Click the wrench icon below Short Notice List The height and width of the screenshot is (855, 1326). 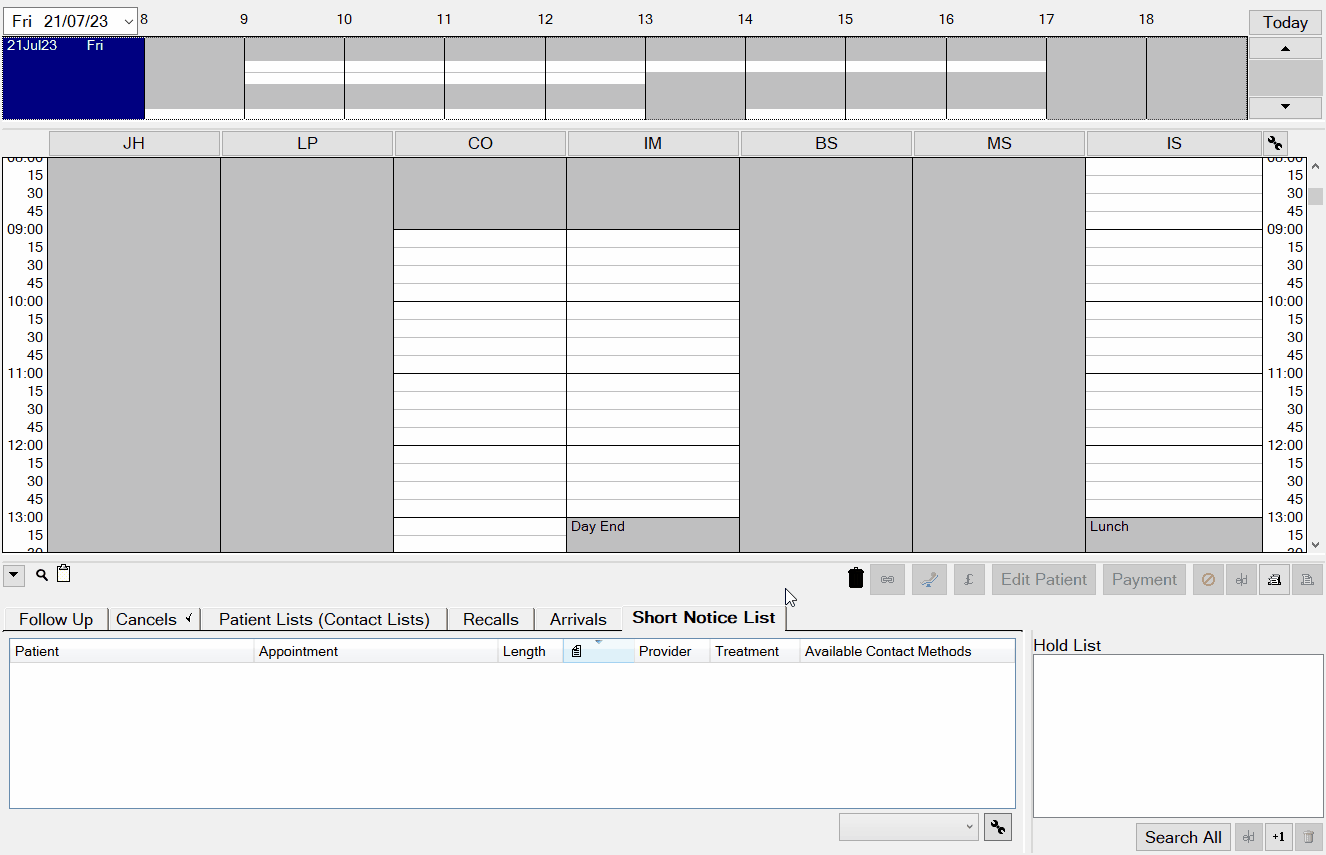click(x=997, y=827)
